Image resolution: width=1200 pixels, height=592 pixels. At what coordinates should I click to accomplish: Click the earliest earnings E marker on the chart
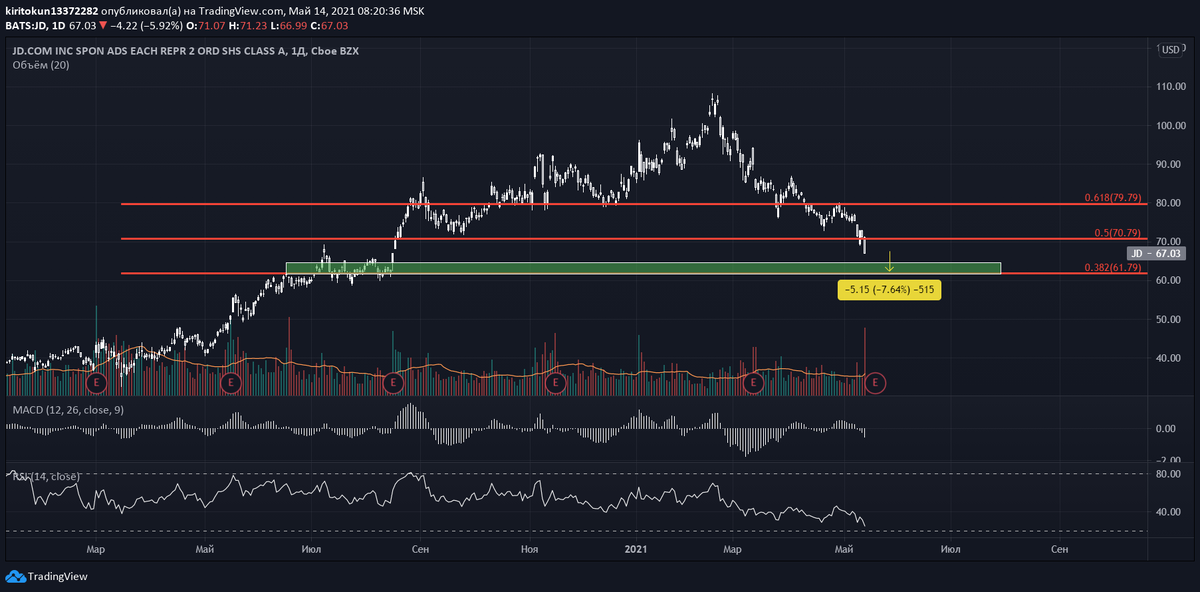click(96, 382)
